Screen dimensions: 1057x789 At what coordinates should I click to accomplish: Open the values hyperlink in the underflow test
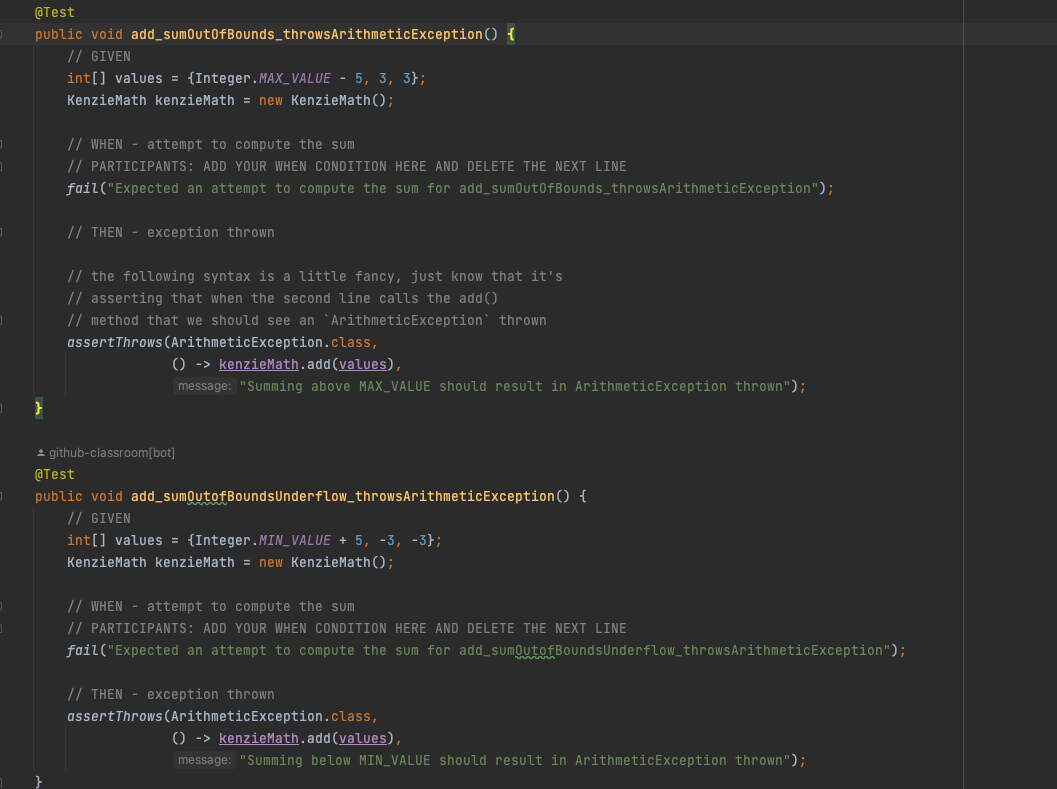point(362,738)
